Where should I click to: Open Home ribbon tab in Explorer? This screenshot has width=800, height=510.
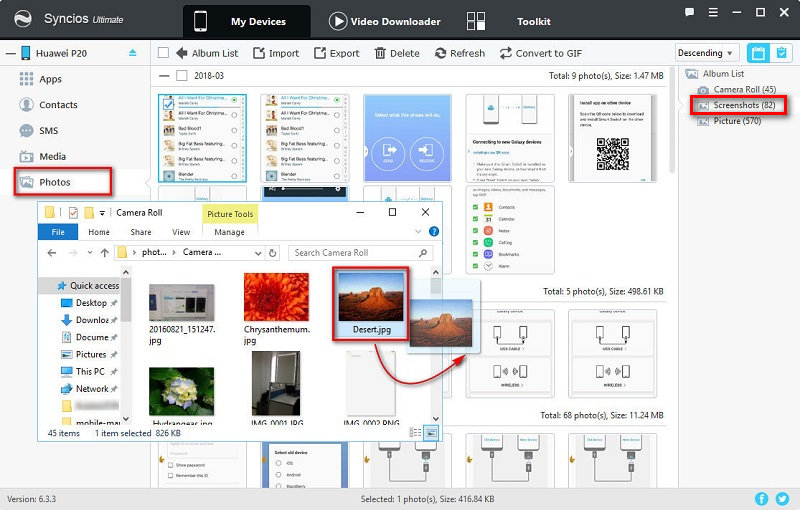click(x=99, y=232)
